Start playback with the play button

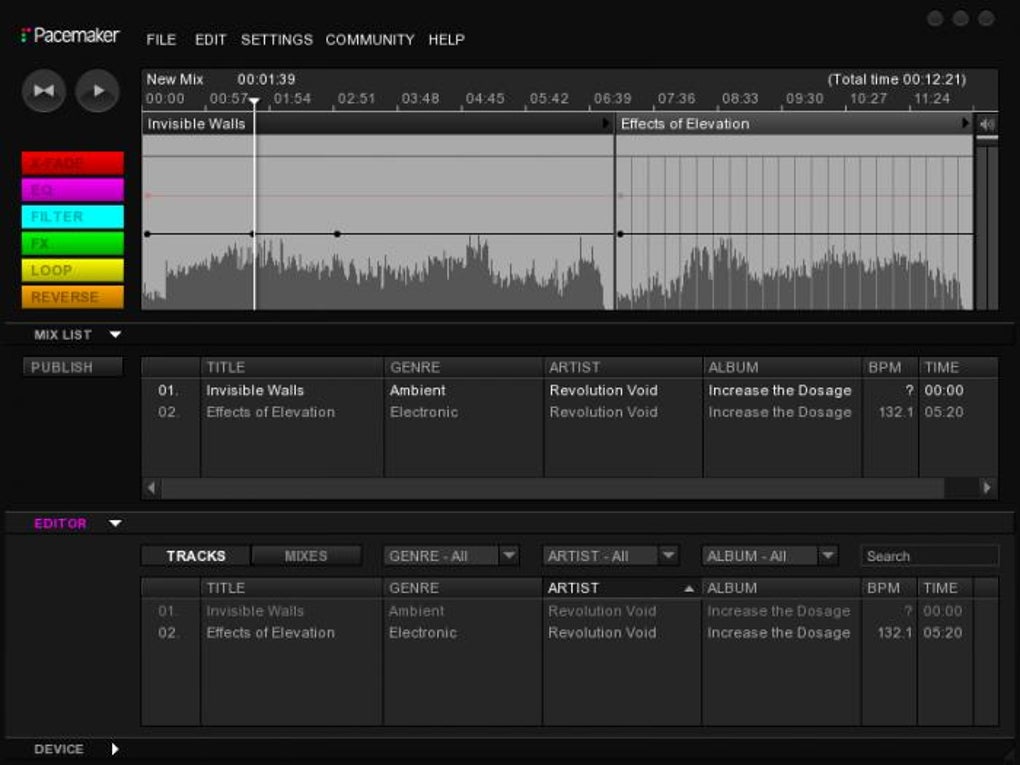point(98,90)
